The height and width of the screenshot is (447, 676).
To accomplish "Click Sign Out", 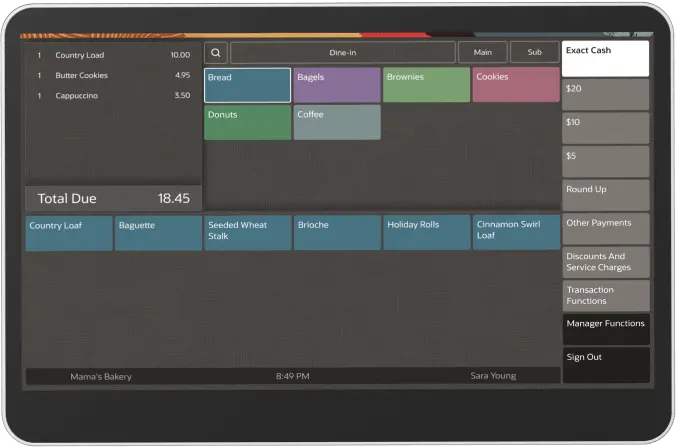I will [x=605, y=364].
